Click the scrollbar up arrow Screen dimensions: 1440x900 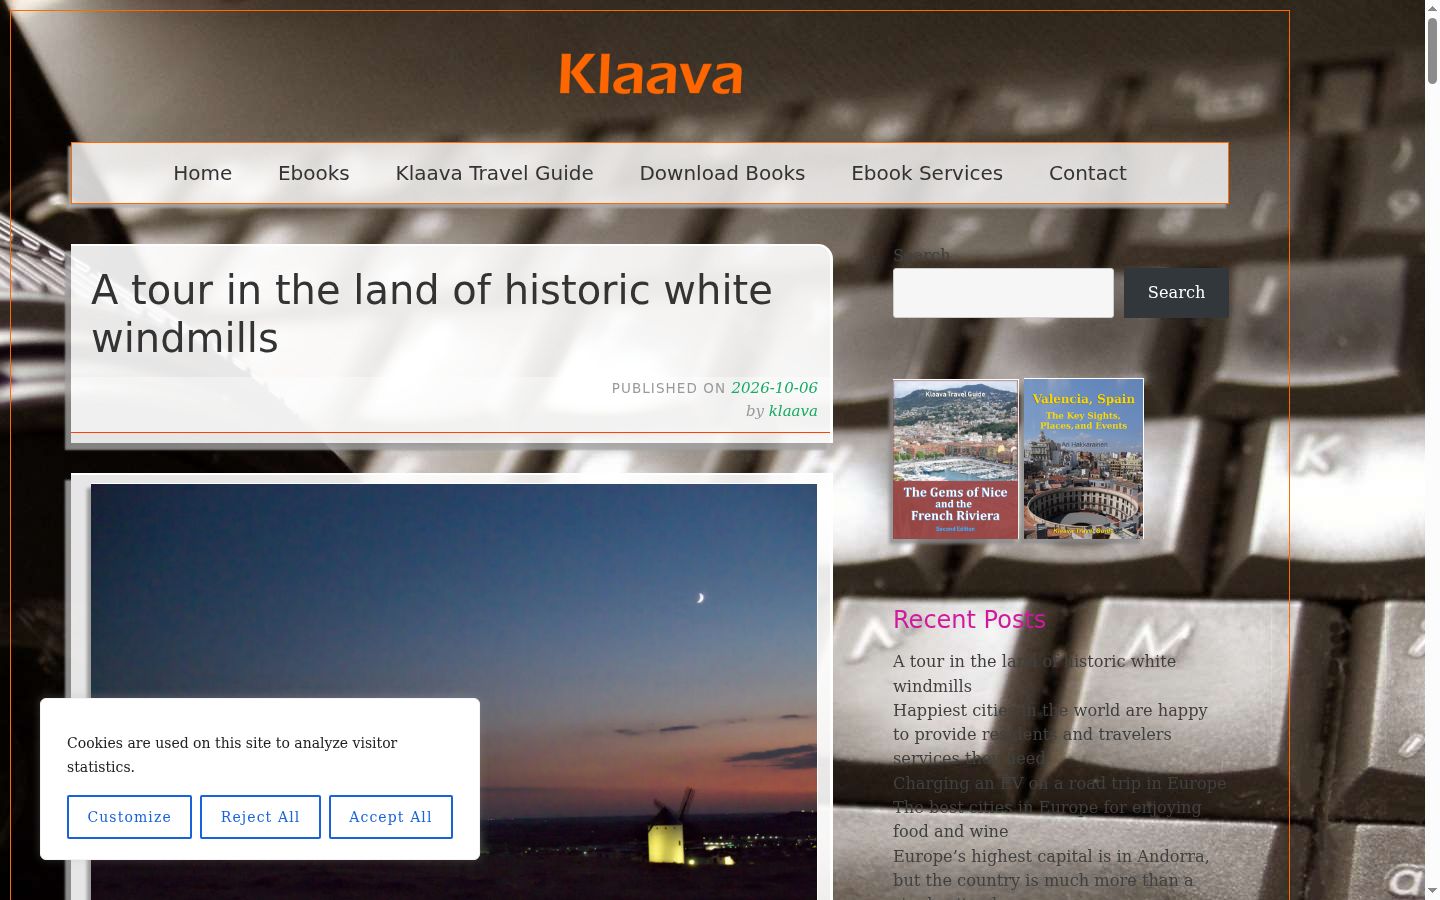coord(1432,8)
